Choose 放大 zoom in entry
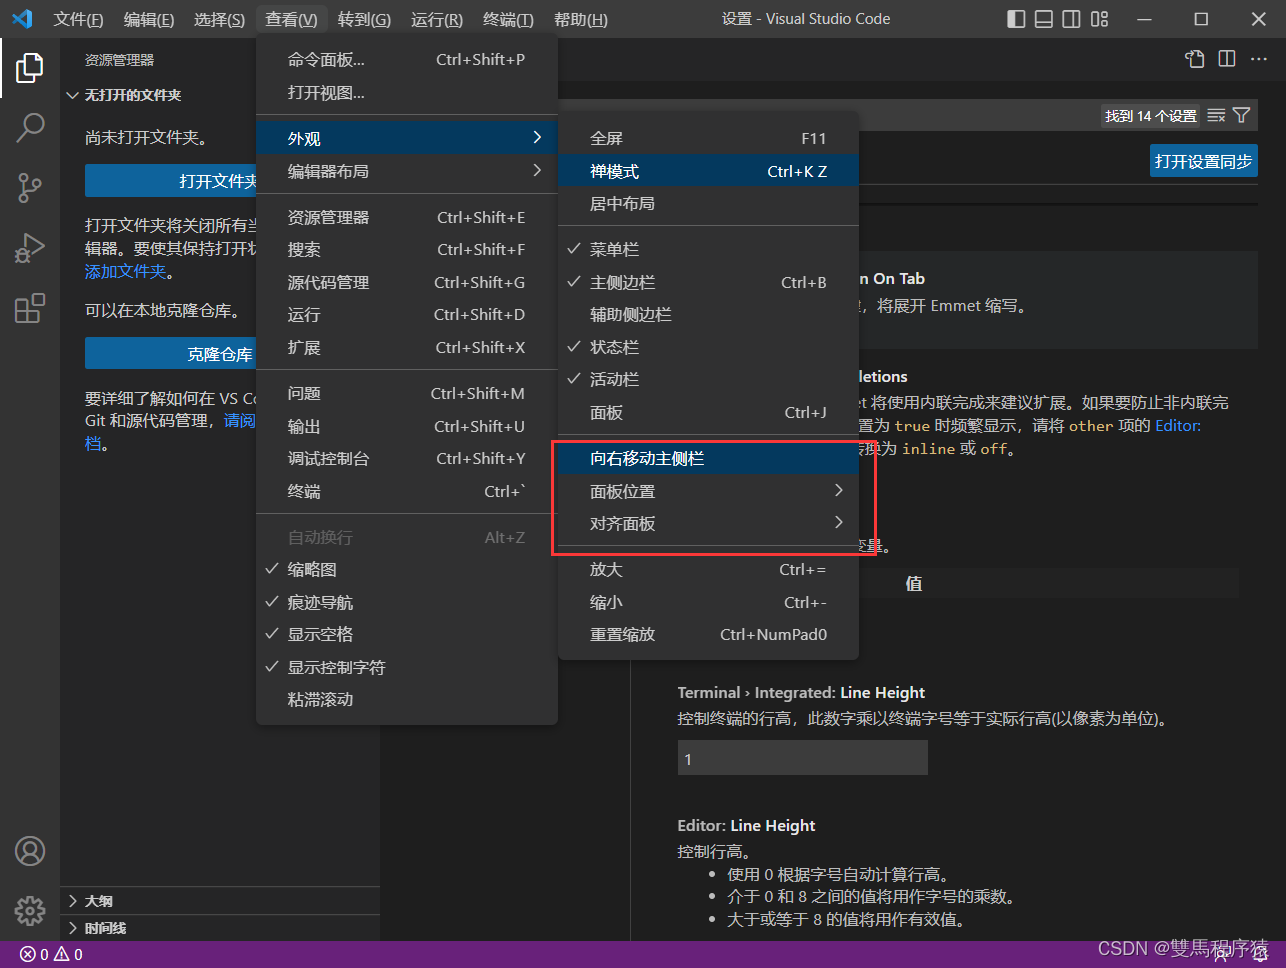This screenshot has width=1286, height=968. (x=708, y=570)
